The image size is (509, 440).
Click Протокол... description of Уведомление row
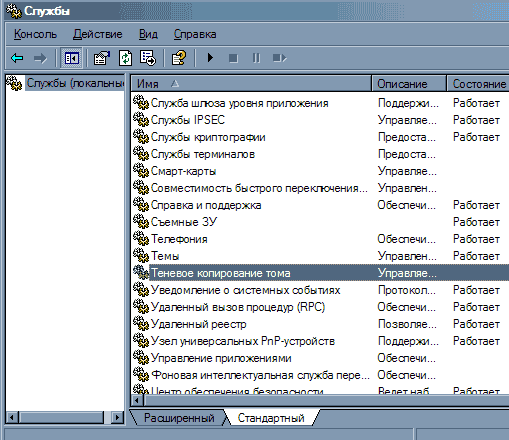coord(407,290)
